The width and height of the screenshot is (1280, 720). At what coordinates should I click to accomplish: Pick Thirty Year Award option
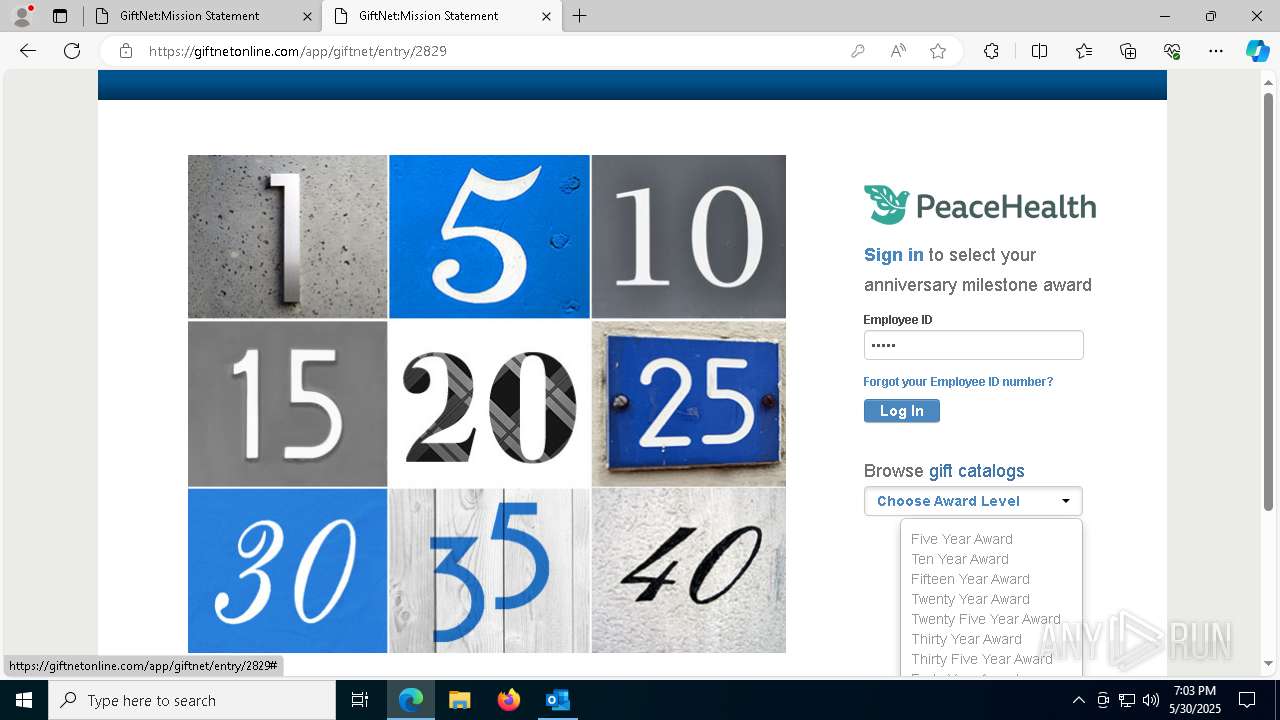[x=966, y=639]
